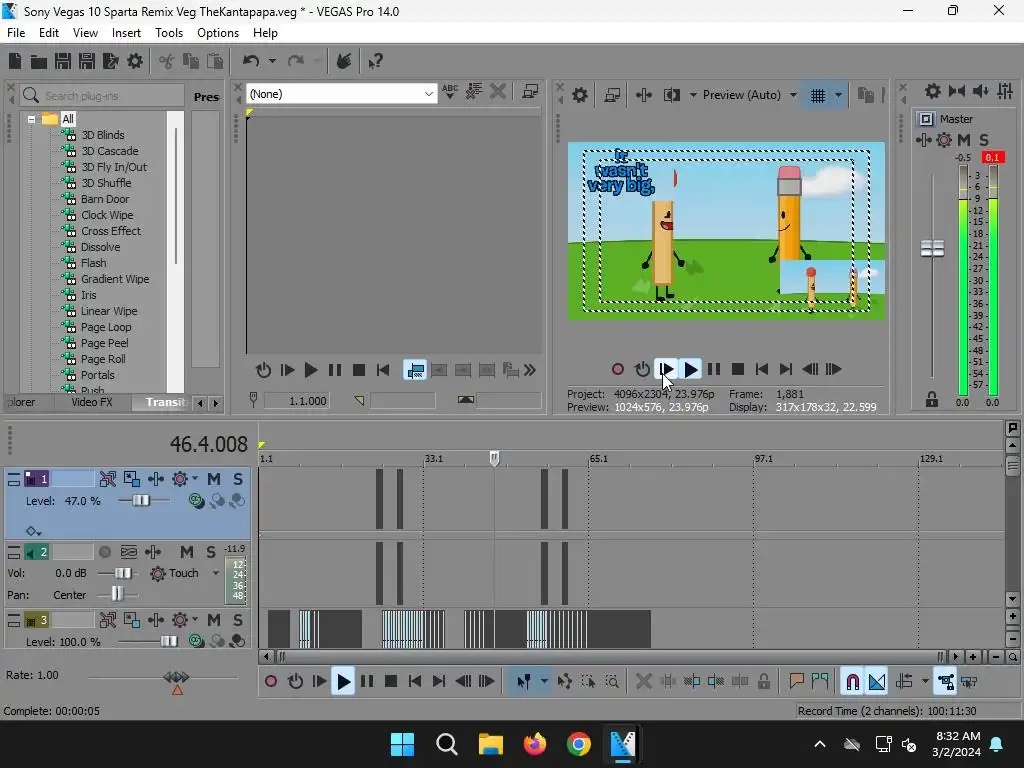The height and width of the screenshot is (768, 1024).
Task: Open edit tool selector dropdown arrow
Action: pyautogui.click(x=544, y=682)
